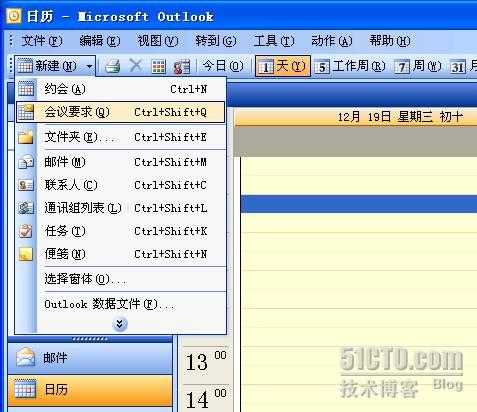Choose 会议要求(Q) menu entry
The height and width of the screenshot is (412, 477).
point(121,112)
